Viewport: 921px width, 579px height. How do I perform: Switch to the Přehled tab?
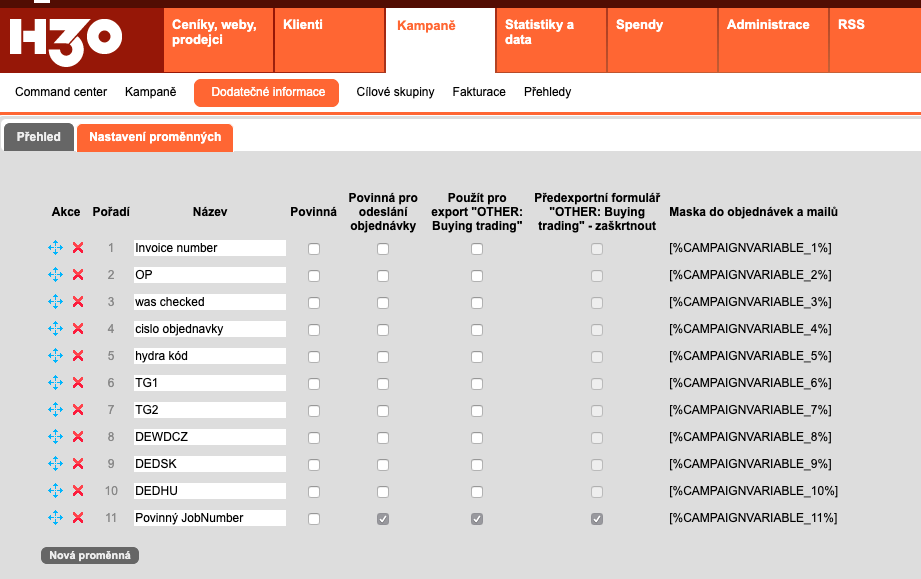point(38,138)
